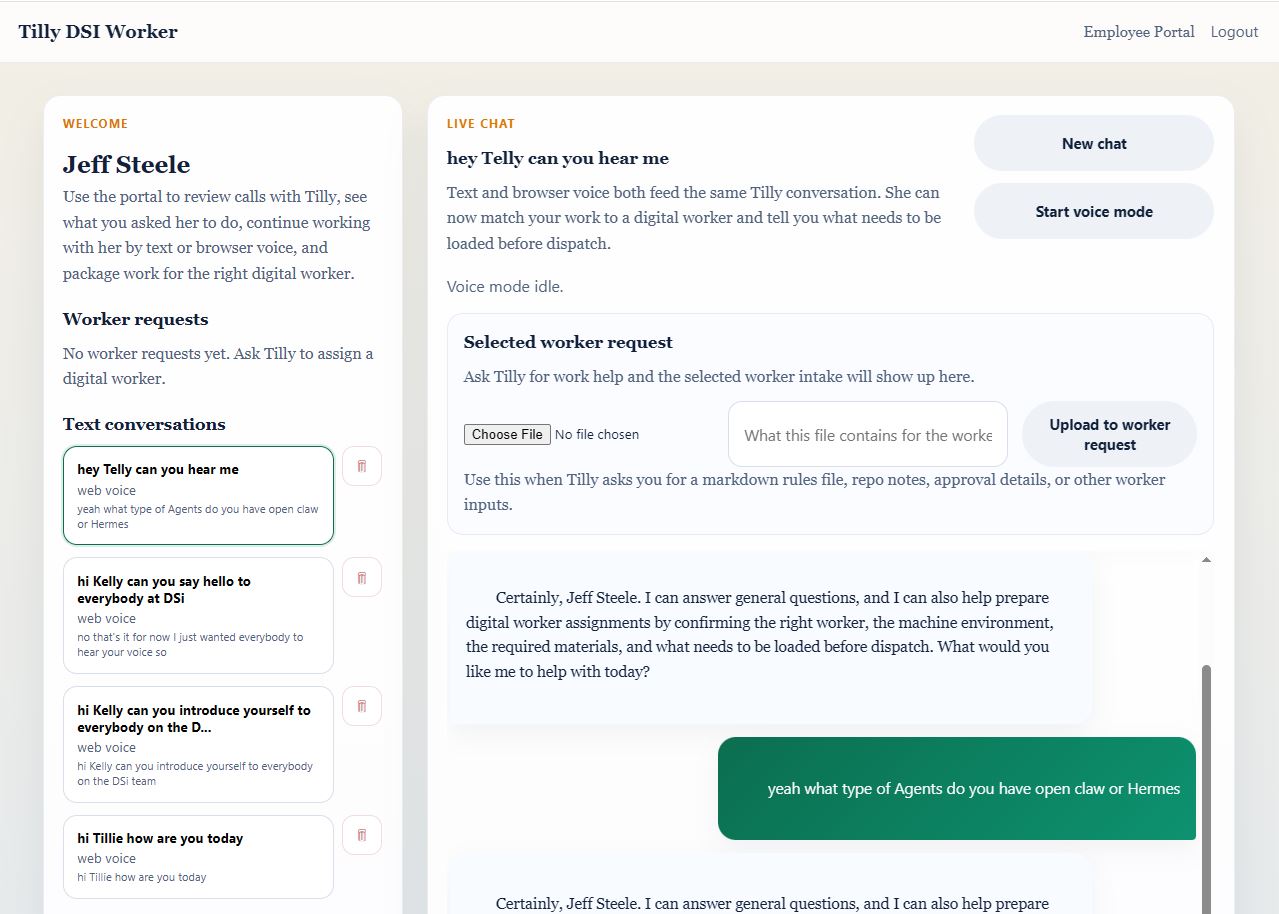Click the 'Jeff Steele' name heading
This screenshot has height=914, width=1279.
[126, 165]
